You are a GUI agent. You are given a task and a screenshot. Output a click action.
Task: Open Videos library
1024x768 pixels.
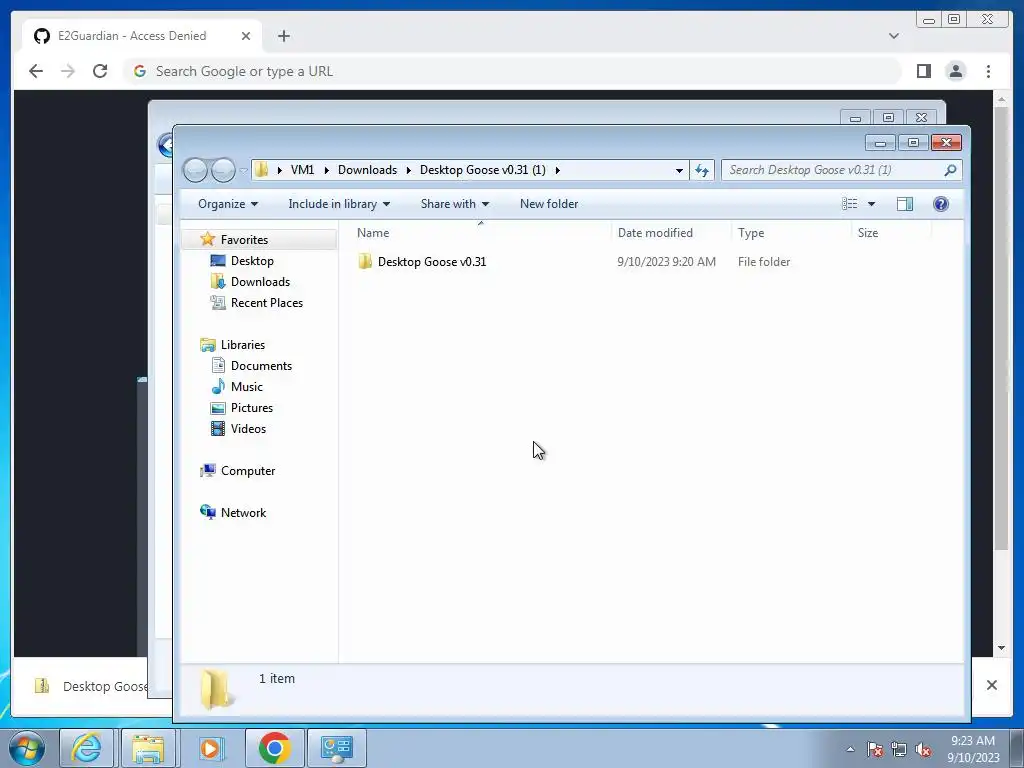coord(248,428)
